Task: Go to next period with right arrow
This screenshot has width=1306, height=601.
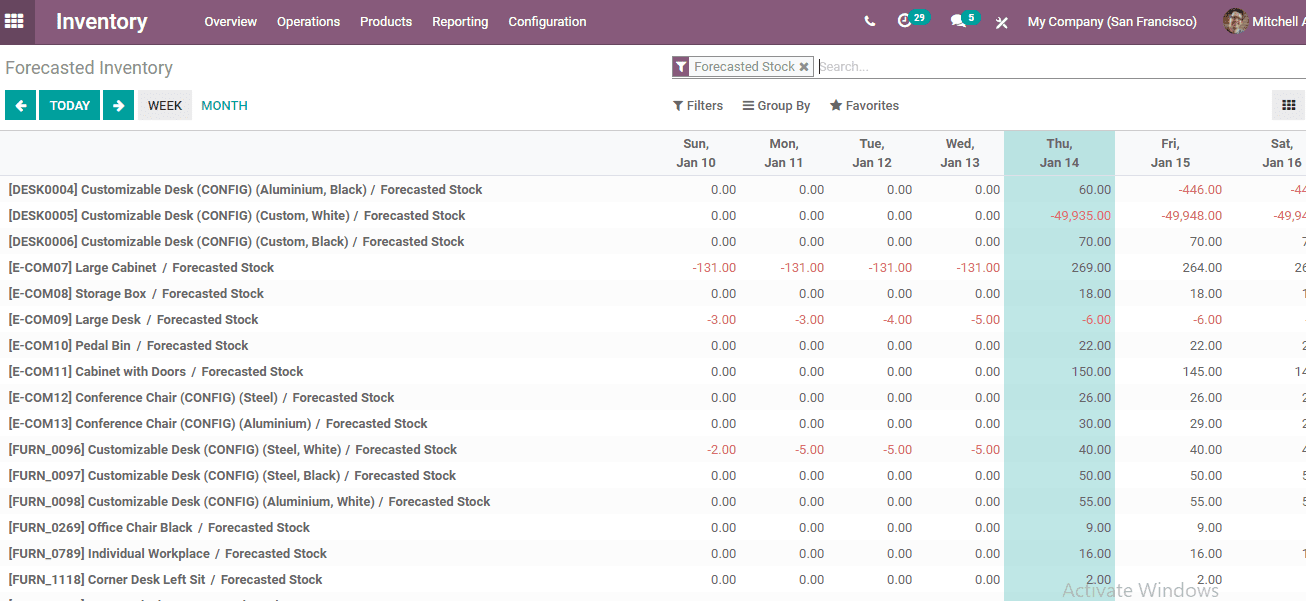Action: 118,105
